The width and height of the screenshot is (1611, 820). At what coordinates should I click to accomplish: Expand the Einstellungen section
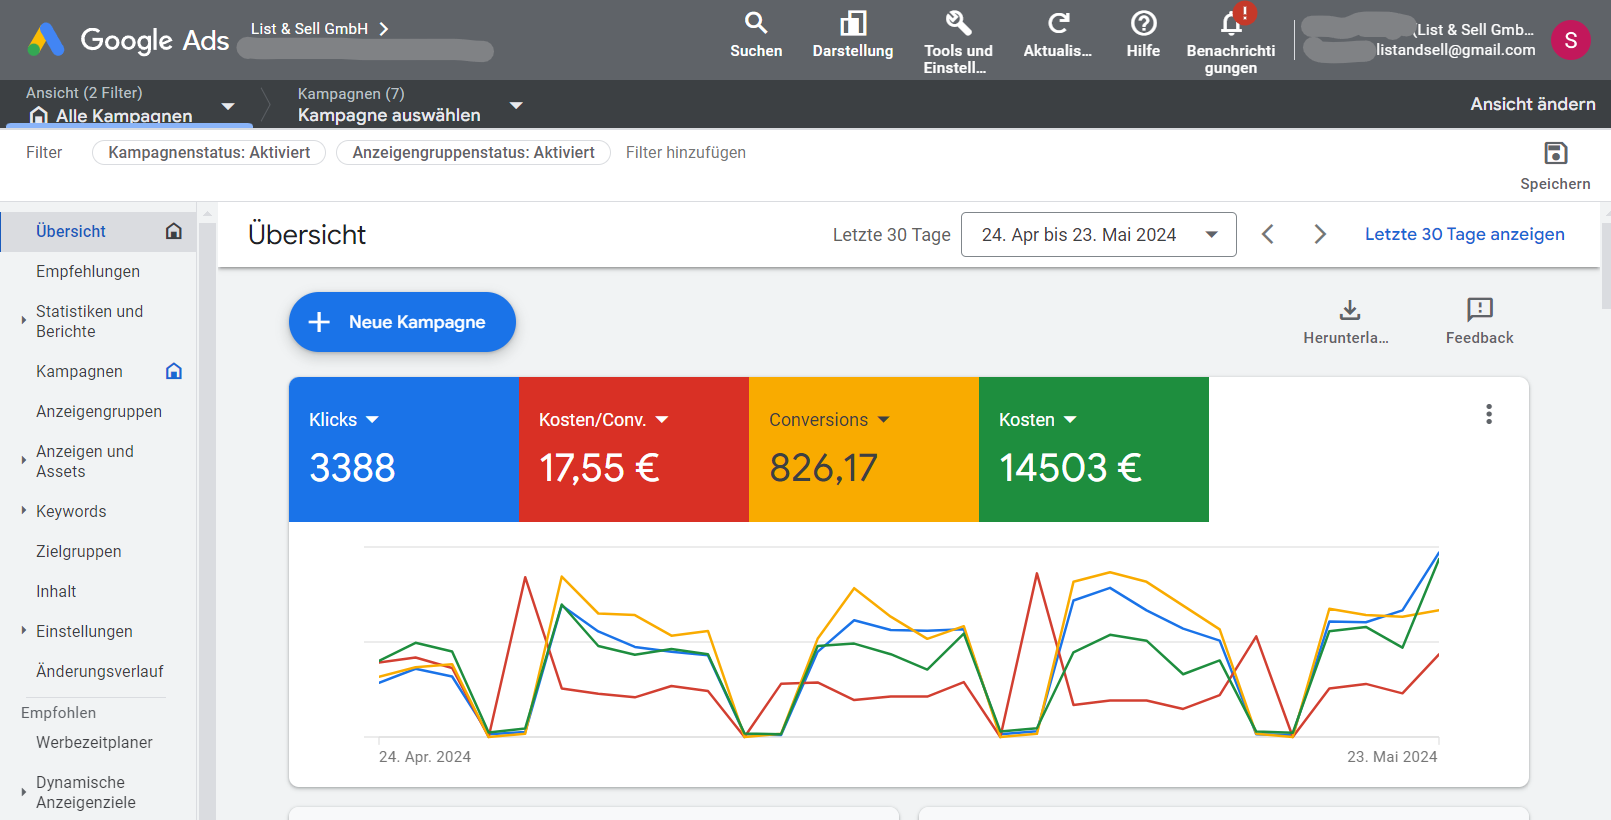coord(23,631)
